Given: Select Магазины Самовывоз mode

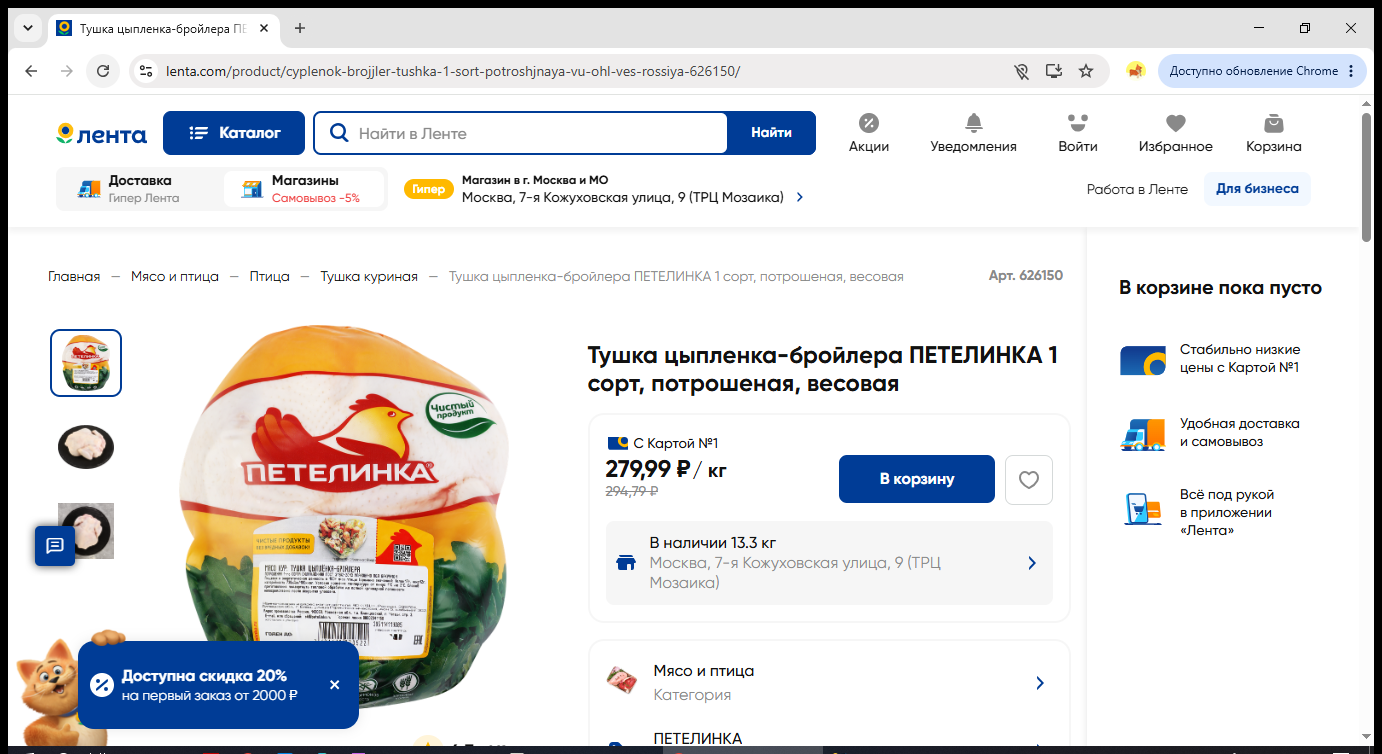Looking at the screenshot, I should 304,188.
